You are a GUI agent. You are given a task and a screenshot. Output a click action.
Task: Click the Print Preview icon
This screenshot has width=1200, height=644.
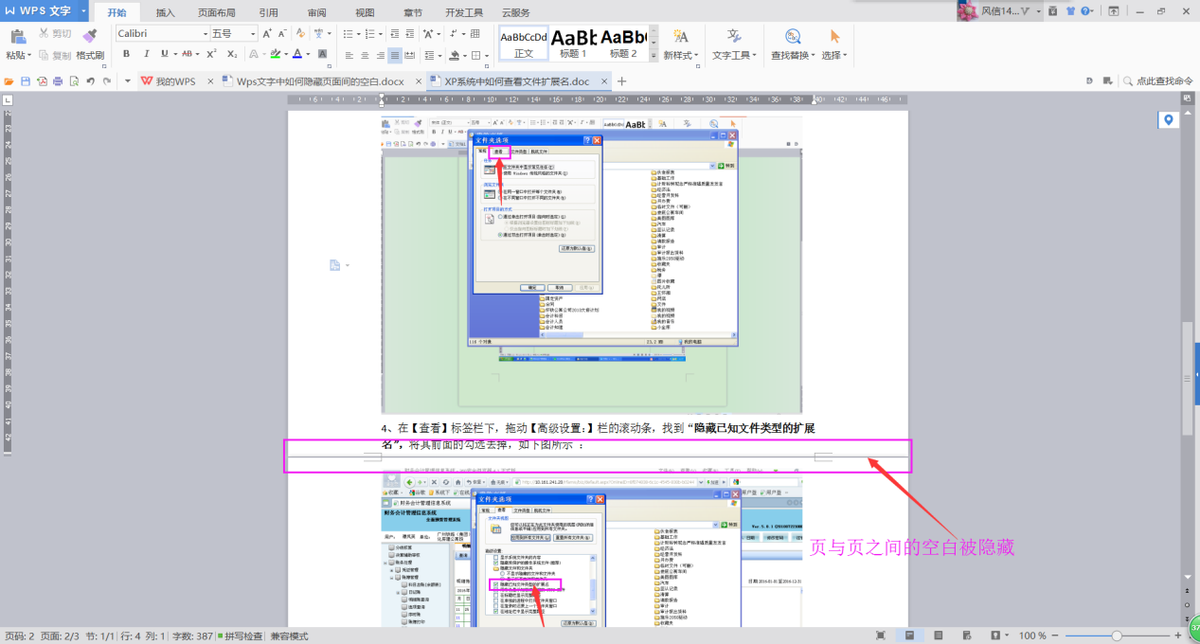[x=74, y=81]
